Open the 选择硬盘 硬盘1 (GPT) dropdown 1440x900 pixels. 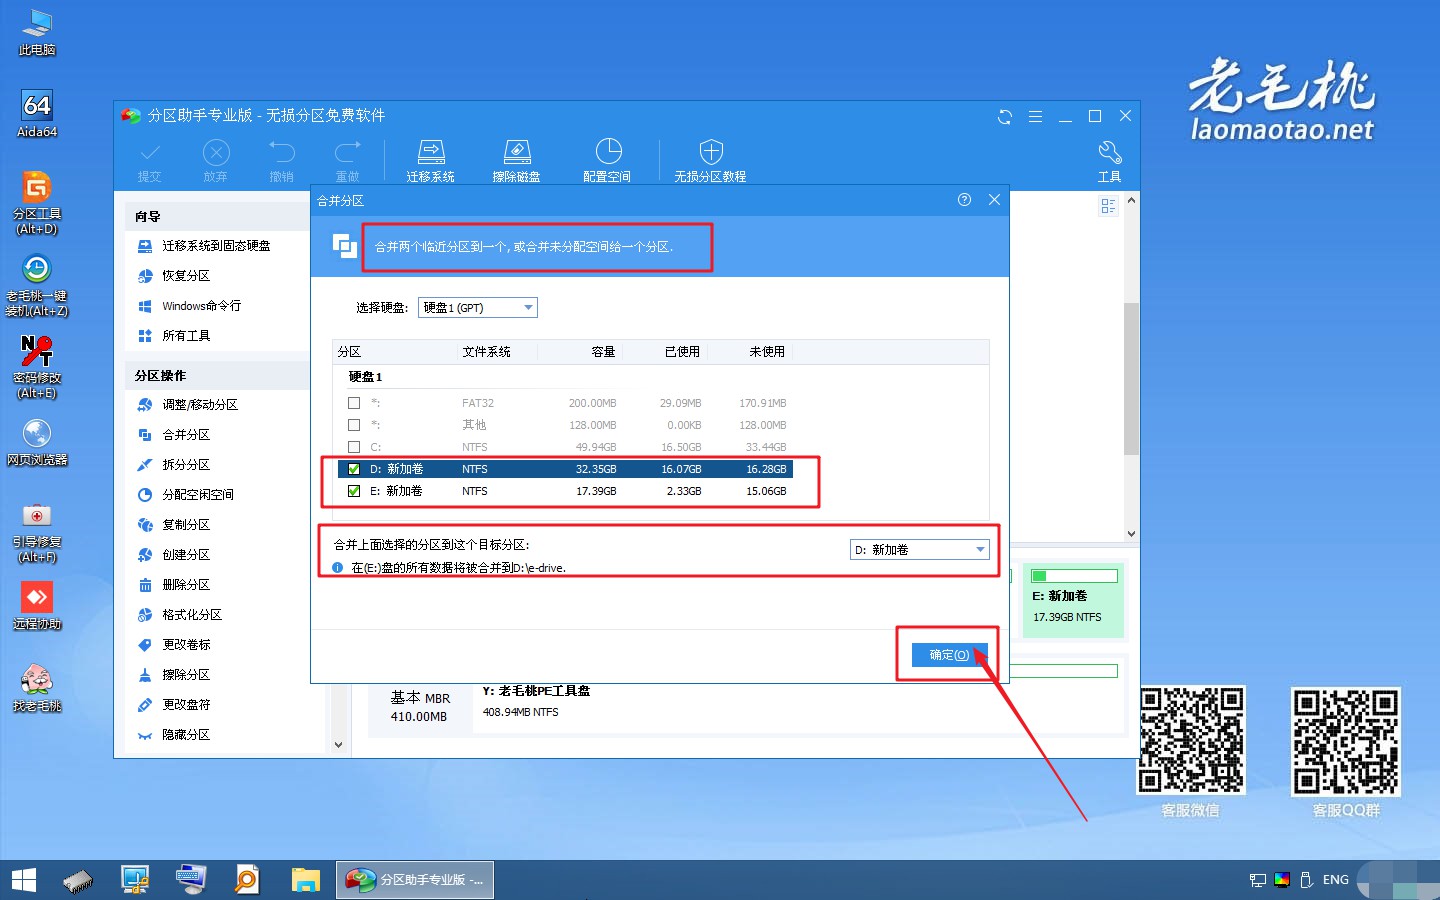pos(478,307)
